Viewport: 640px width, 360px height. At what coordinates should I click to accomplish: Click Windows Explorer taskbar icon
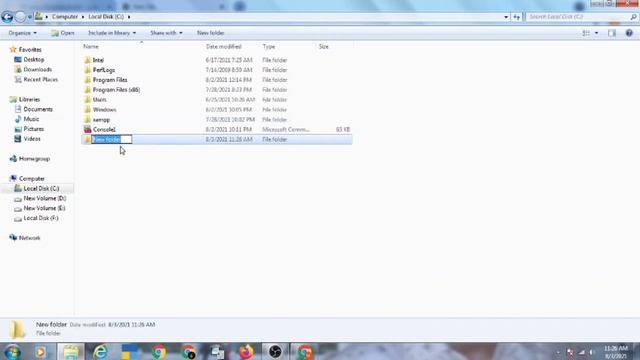click(x=71, y=352)
